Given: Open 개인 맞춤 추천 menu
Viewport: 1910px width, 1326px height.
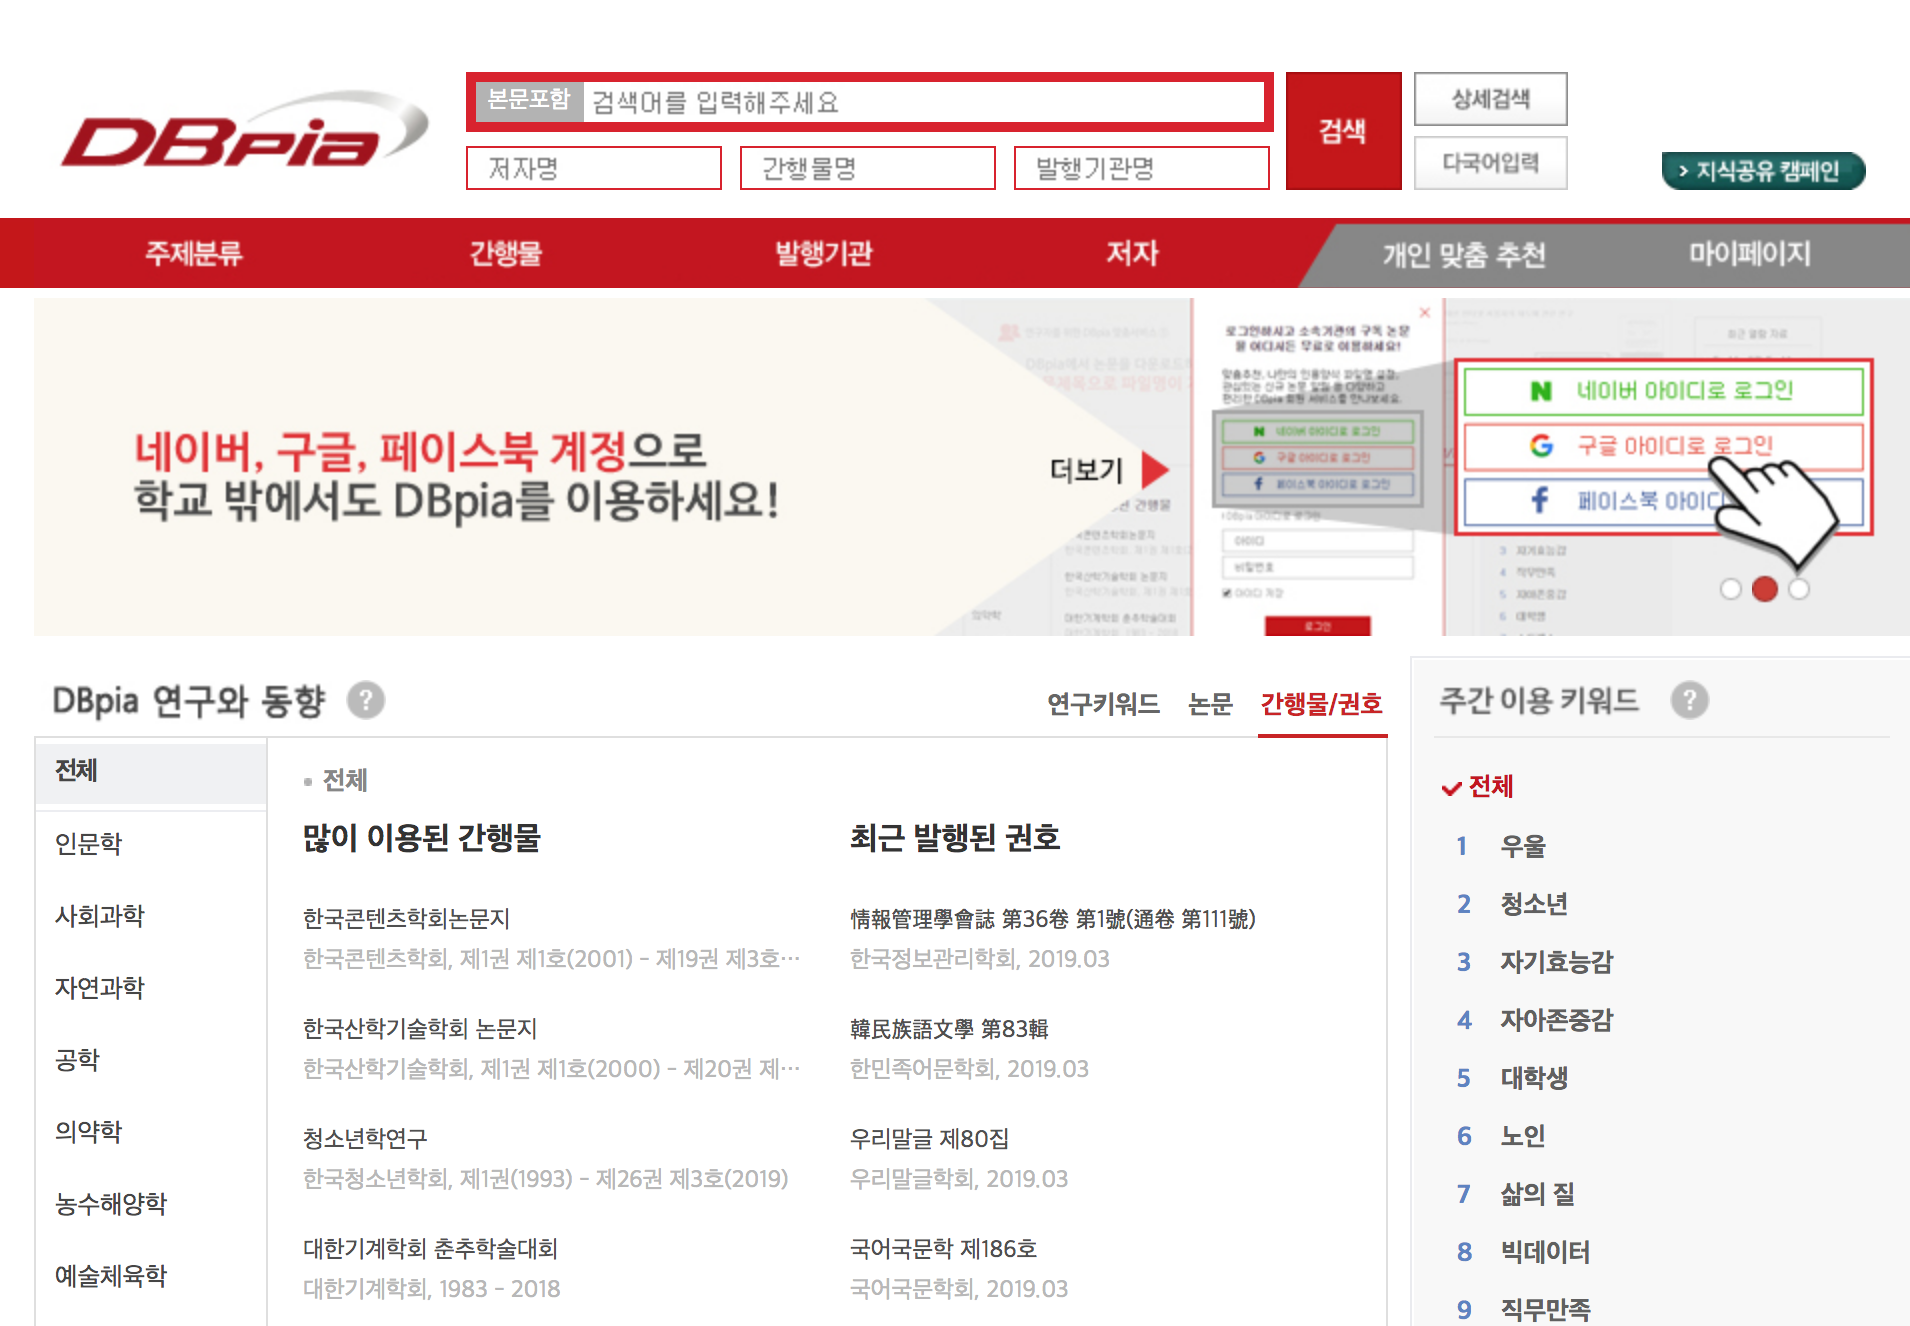Looking at the screenshot, I should pyautogui.click(x=1464, y=255).
